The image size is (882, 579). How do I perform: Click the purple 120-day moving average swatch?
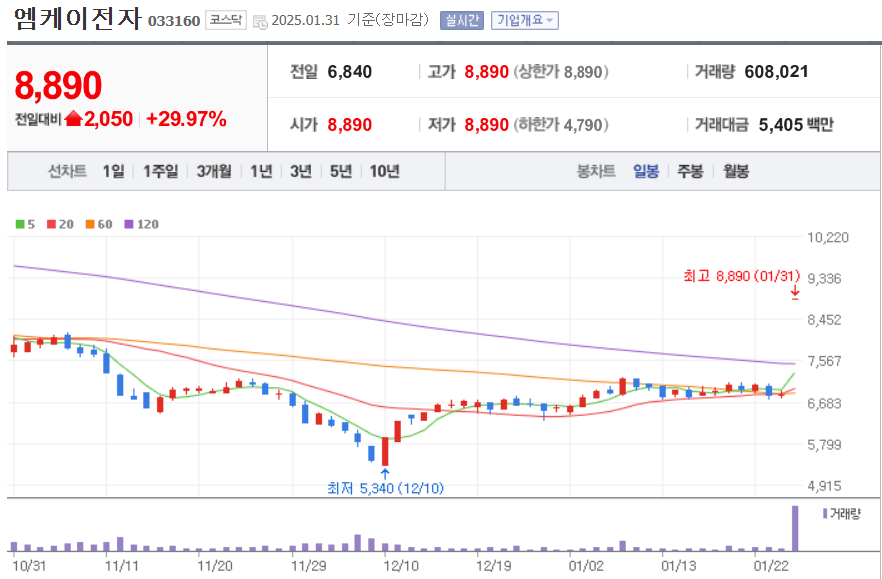pos(129,224)
